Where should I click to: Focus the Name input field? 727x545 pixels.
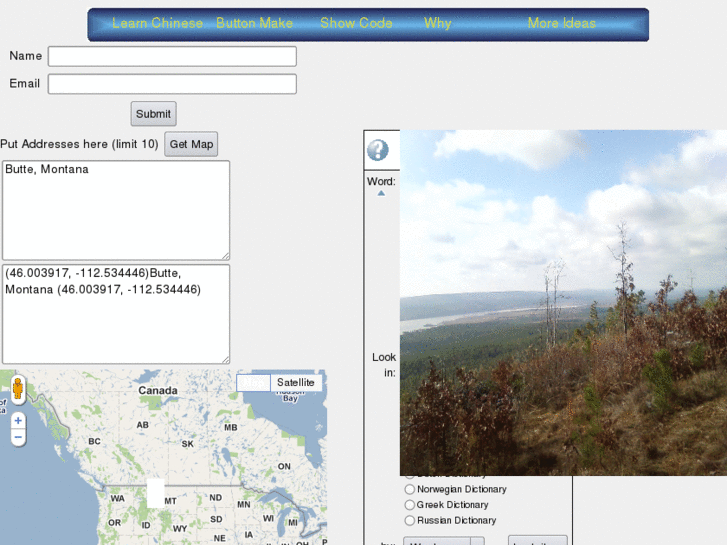coord(172,56)
